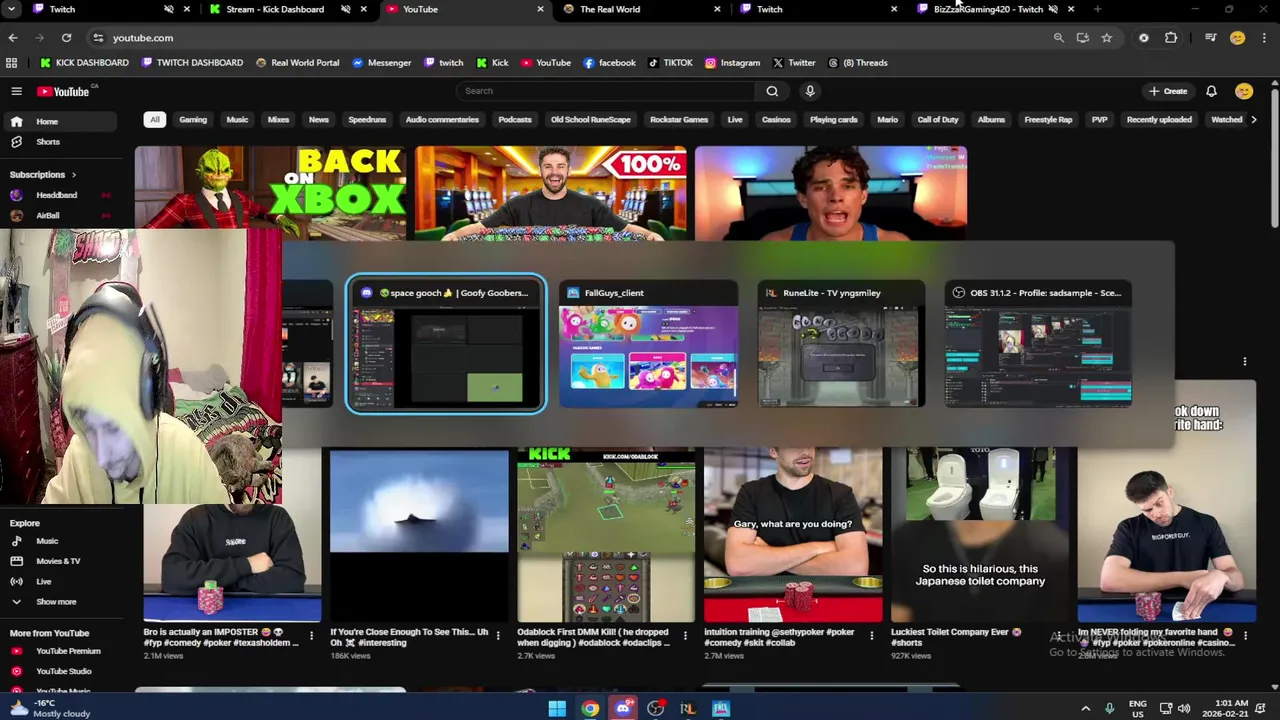Open options for the 'Bro is actually an IMPOSTER' short

coord(311,635)
